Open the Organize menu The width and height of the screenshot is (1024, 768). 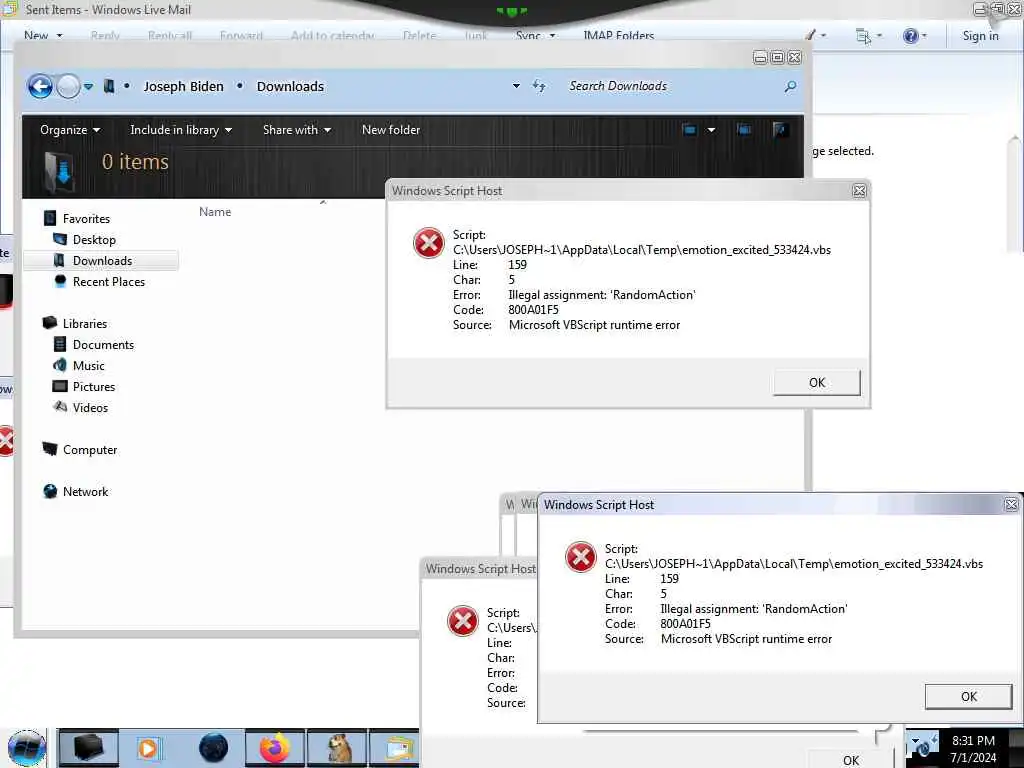pyautogui.click(x=70, y=130)
